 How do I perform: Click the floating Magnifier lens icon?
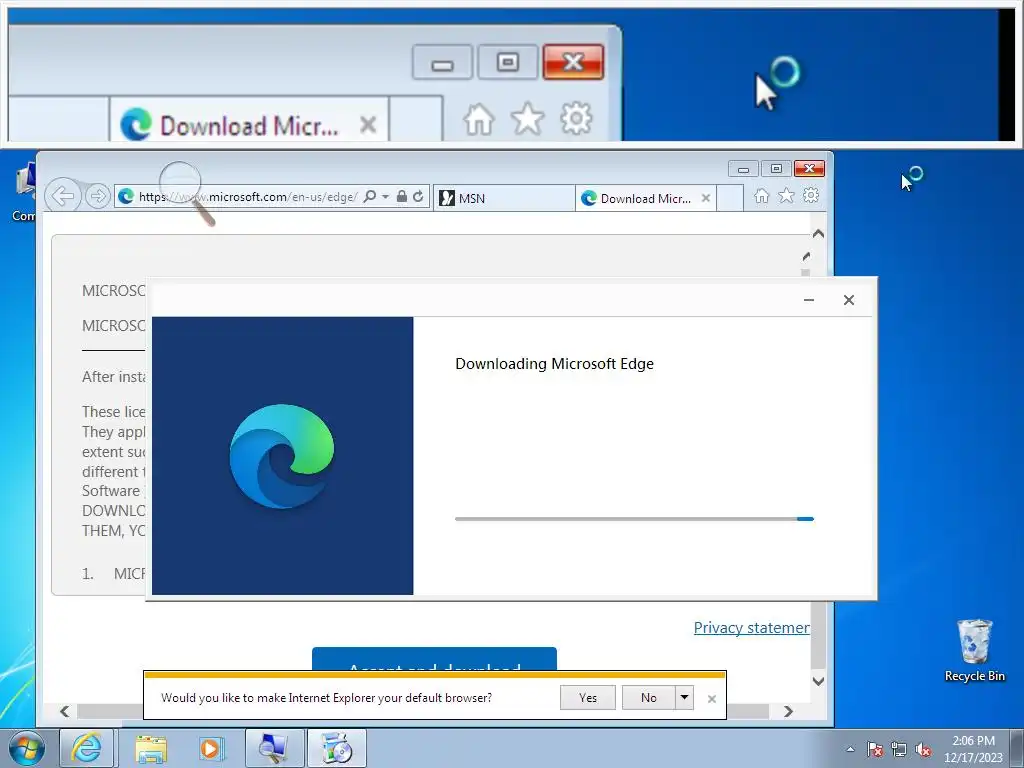click(x=186, y=192)
